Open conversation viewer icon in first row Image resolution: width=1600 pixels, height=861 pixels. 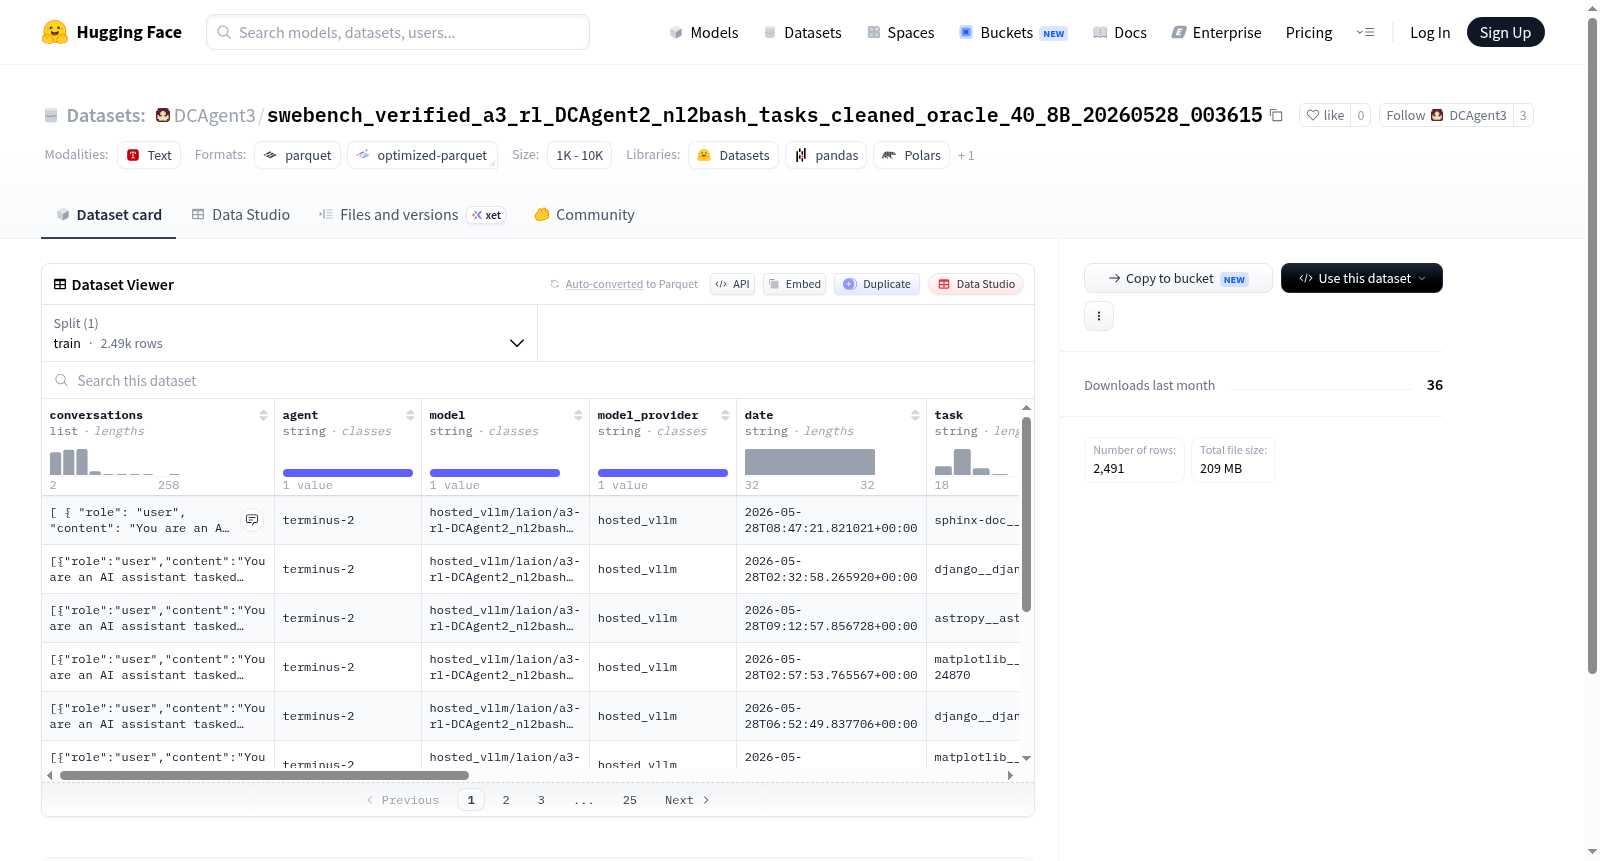coord(252,520)
